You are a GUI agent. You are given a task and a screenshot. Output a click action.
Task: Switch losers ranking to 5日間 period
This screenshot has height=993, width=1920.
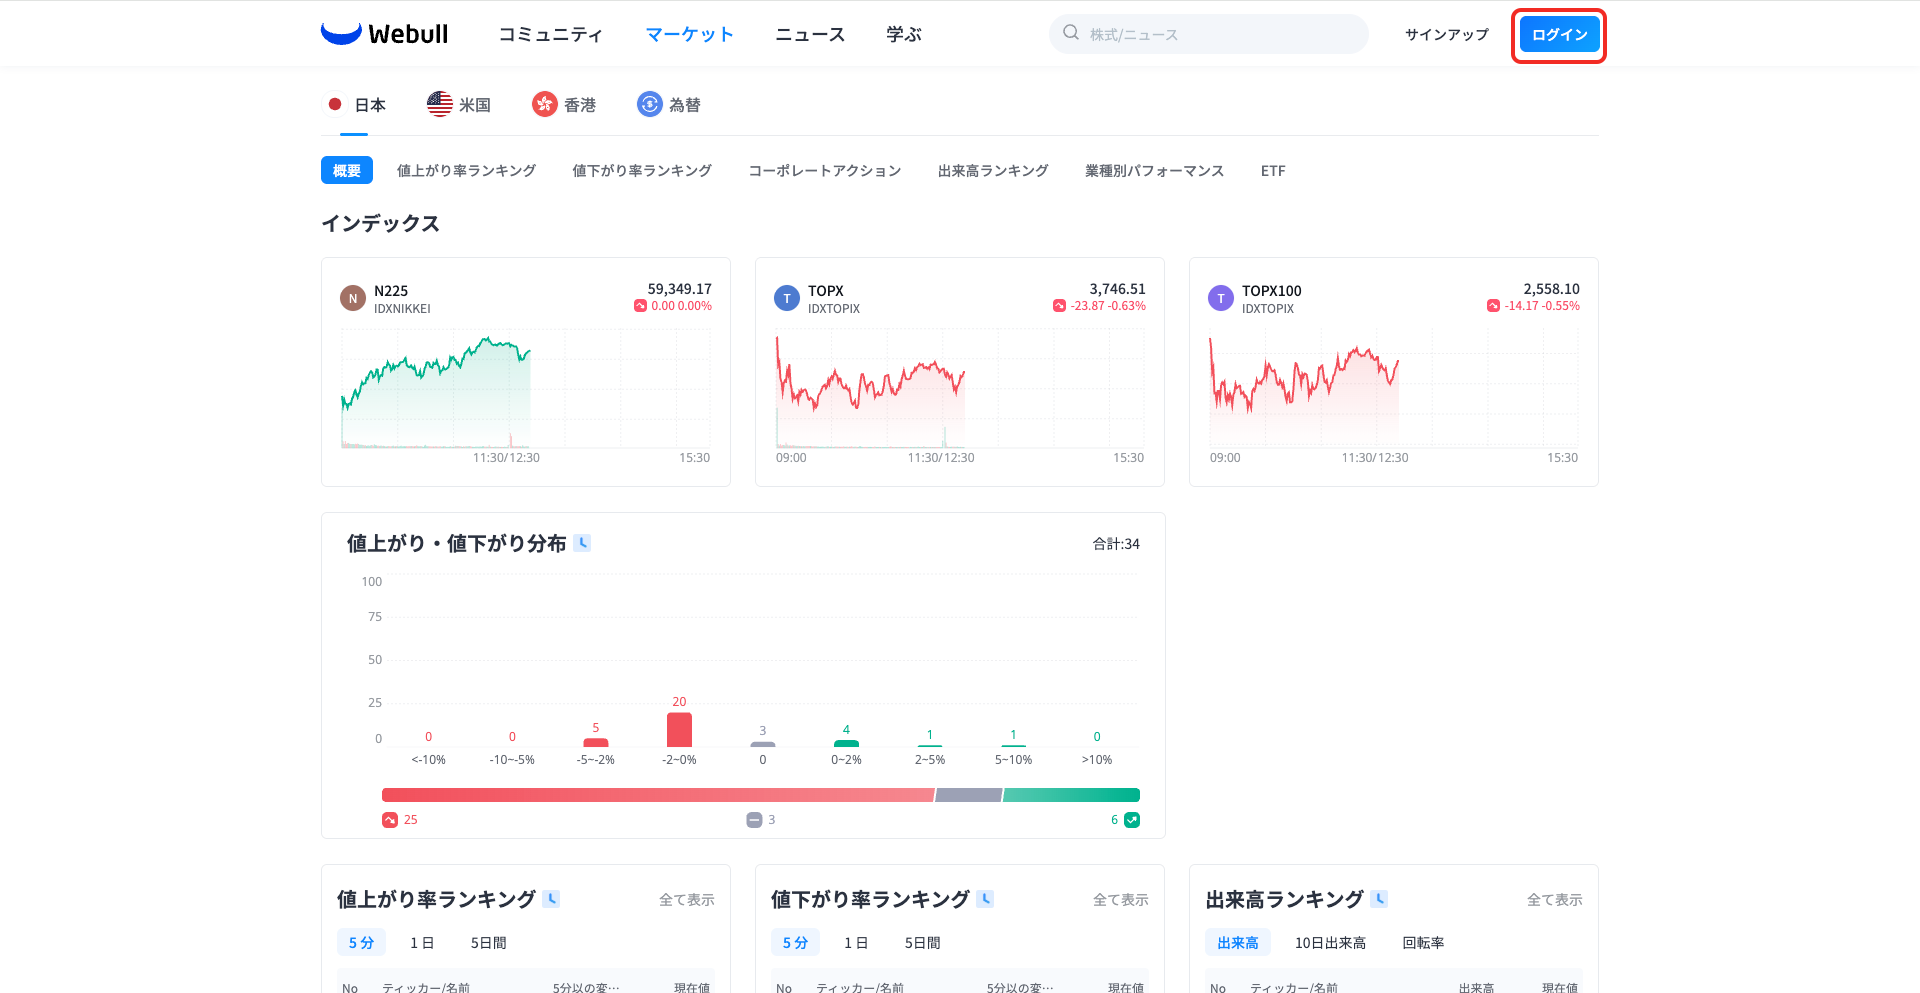point(922,942)
